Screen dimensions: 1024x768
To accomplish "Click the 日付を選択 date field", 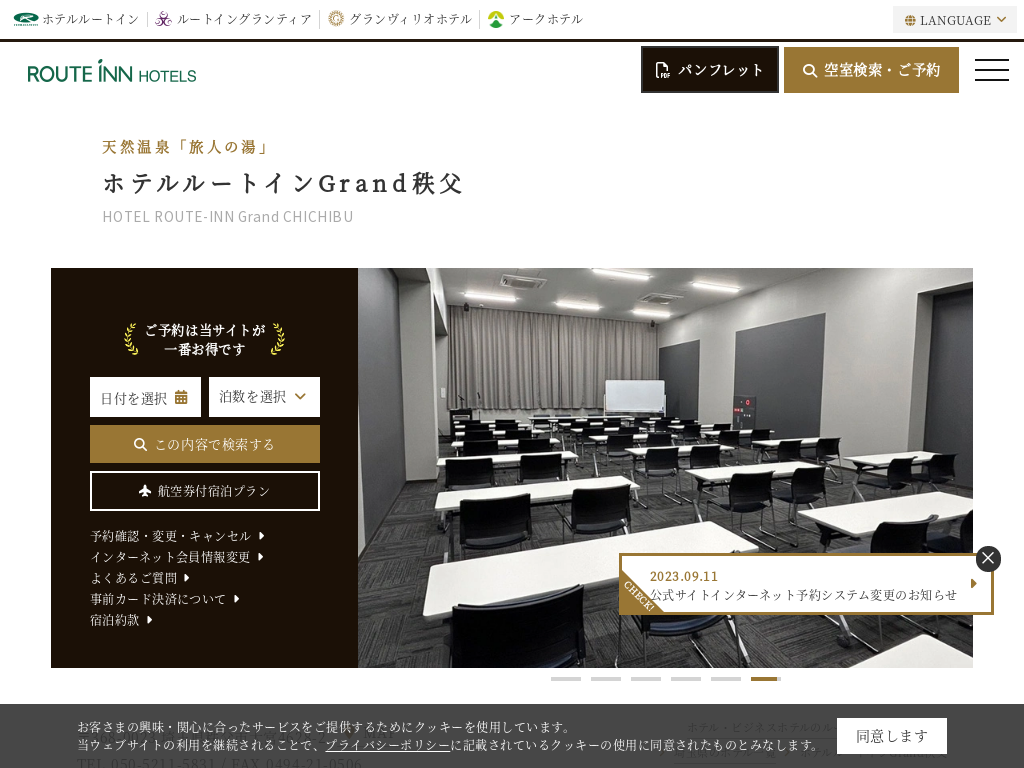I will click(x=146, y=397).
